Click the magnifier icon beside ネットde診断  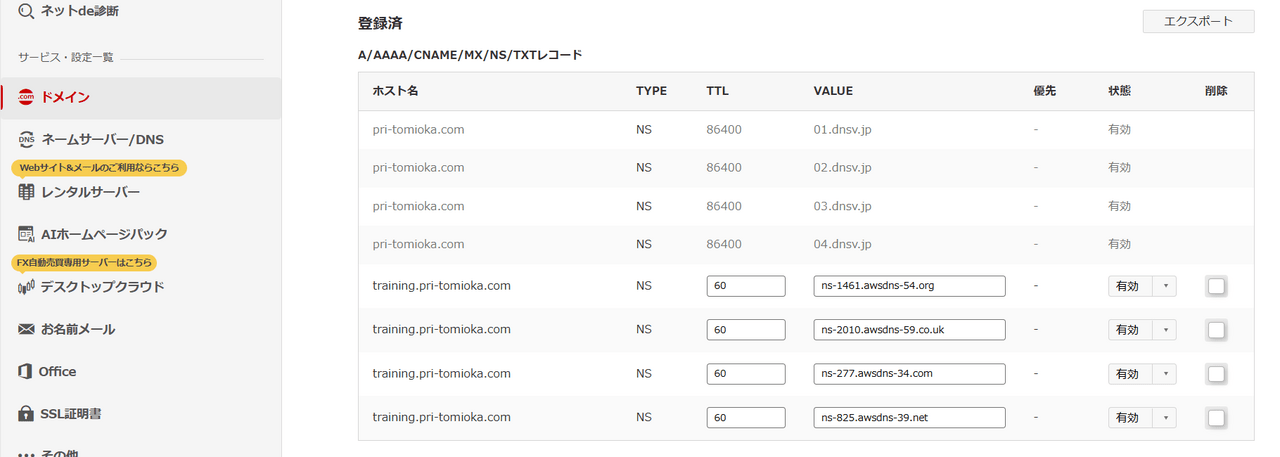(26, 11)
